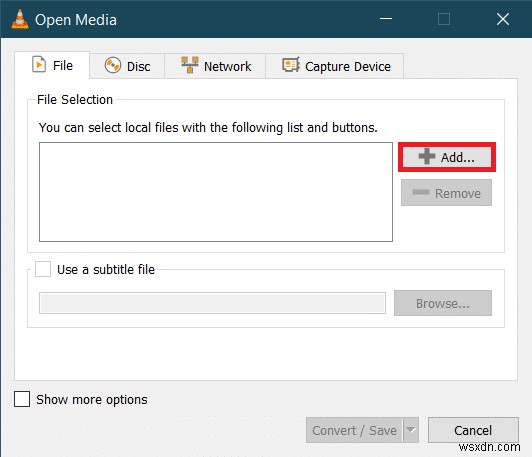Toggle Show more options checkbox

(22, 399)
